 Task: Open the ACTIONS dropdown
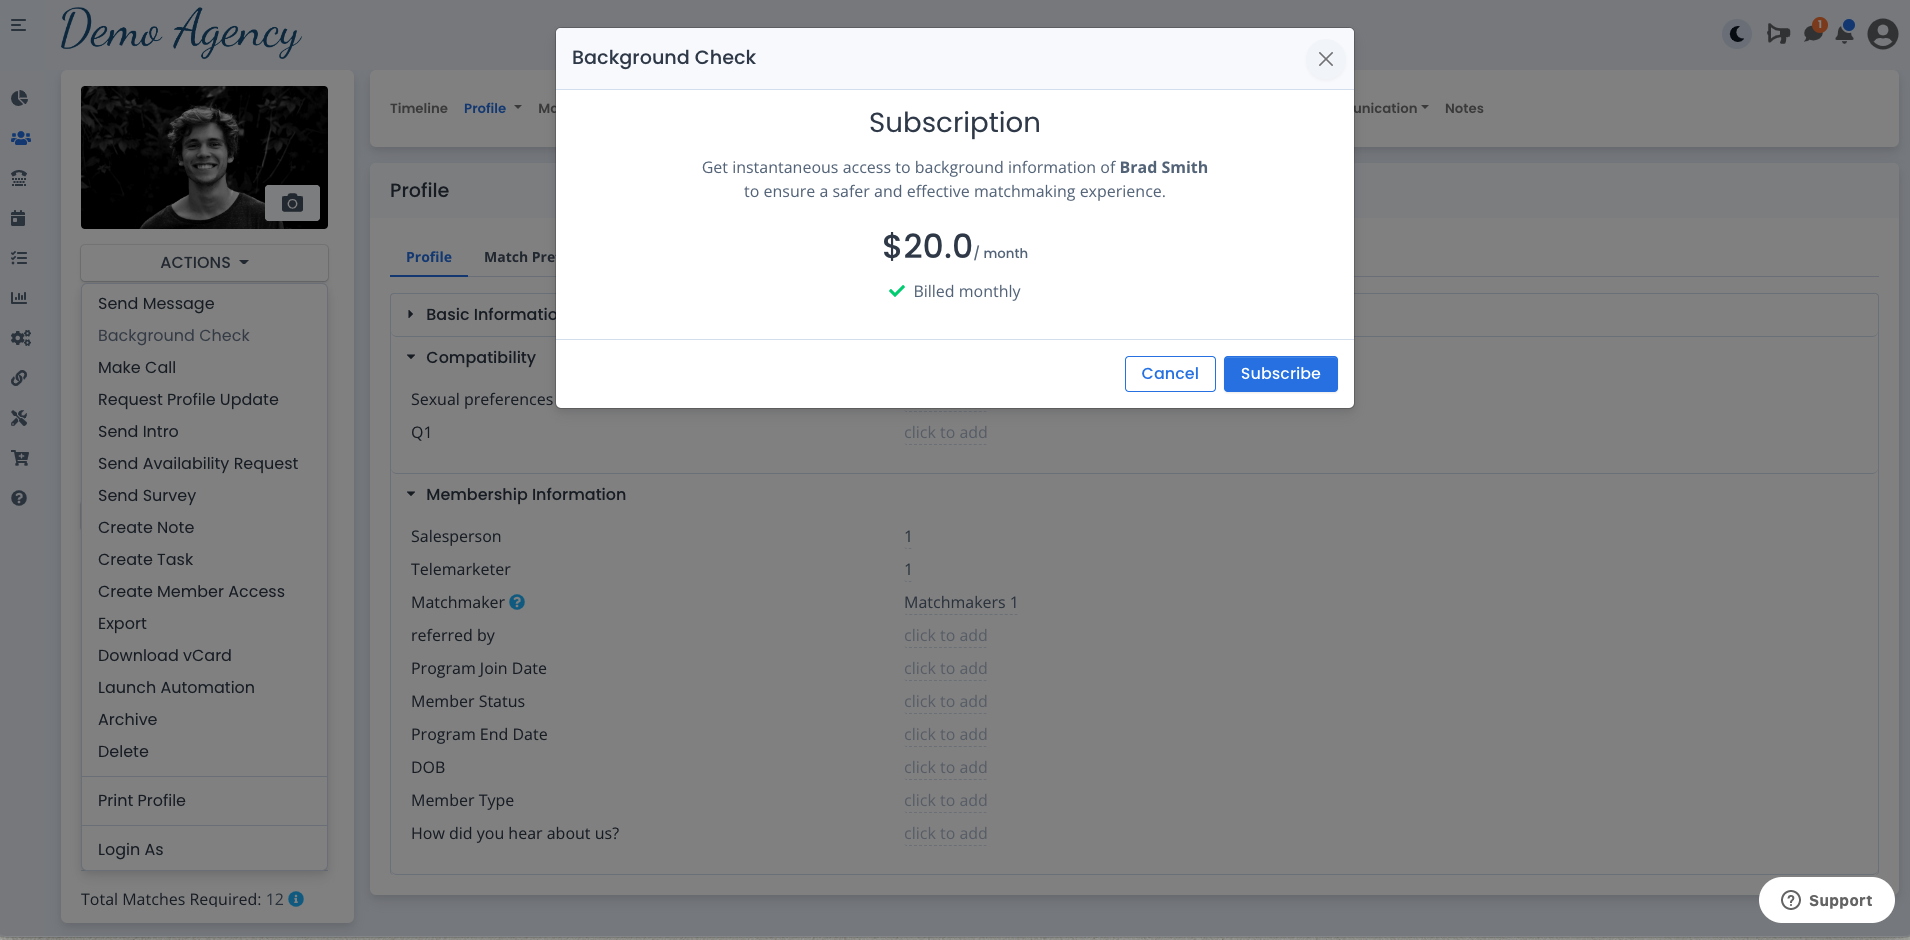204,262
